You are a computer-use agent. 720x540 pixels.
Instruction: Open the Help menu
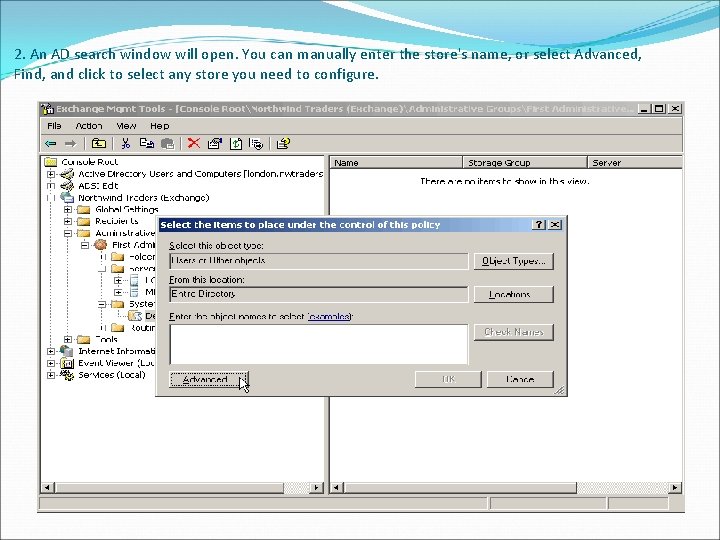[x=159, y=125]
